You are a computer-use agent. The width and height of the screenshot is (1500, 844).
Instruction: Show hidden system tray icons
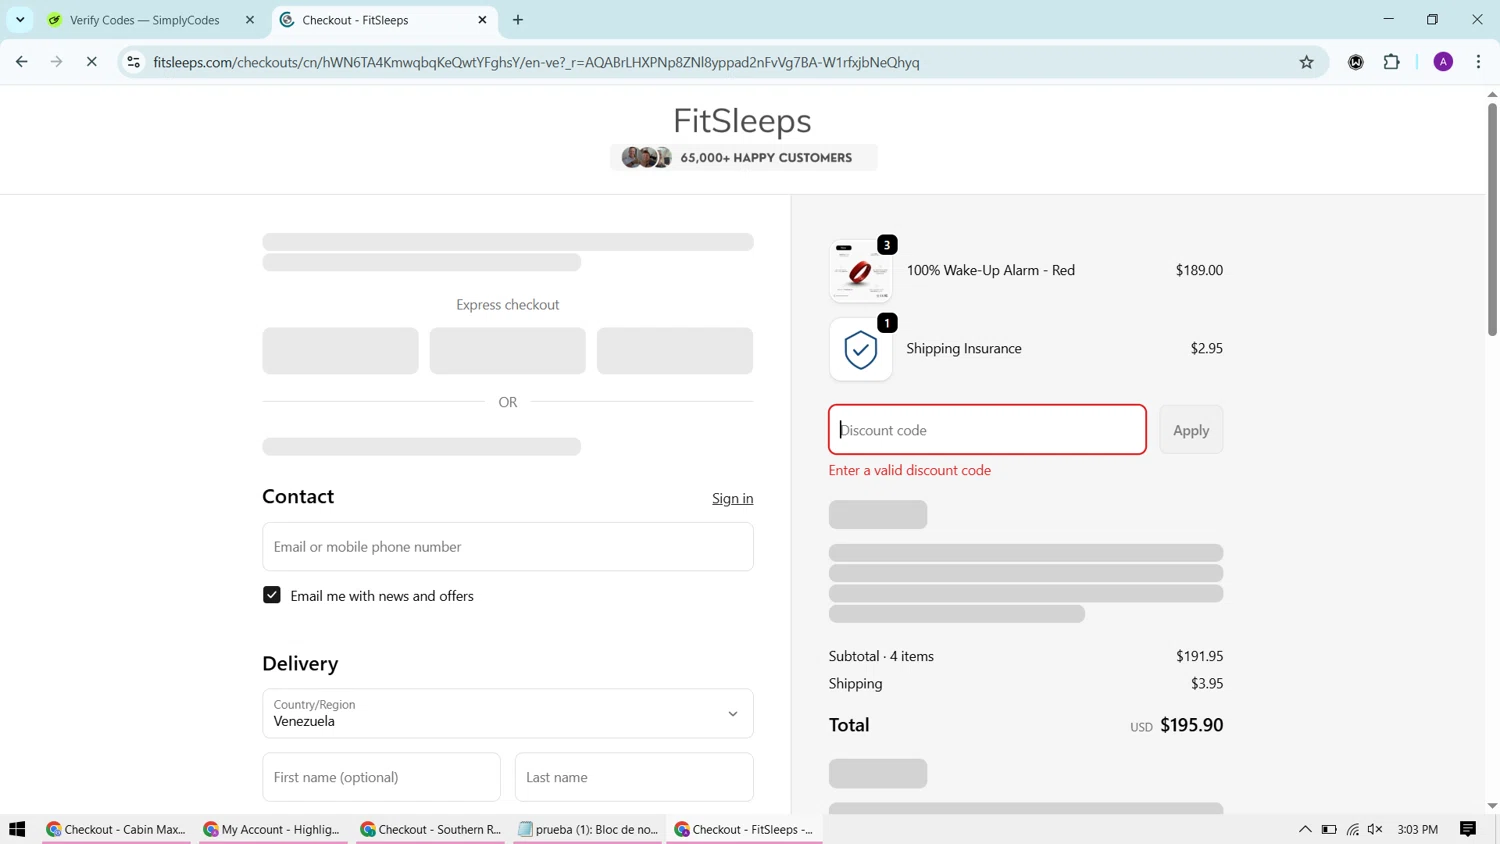point(1305,829)
